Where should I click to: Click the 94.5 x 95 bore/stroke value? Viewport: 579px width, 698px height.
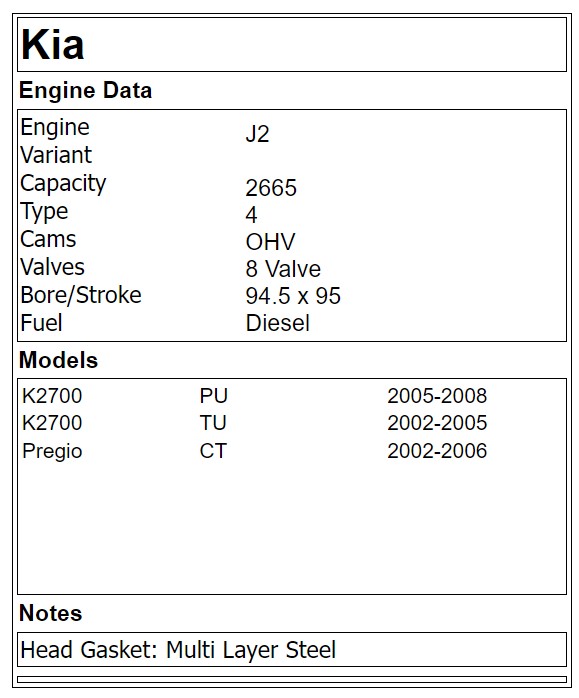(x=293, y=296)
